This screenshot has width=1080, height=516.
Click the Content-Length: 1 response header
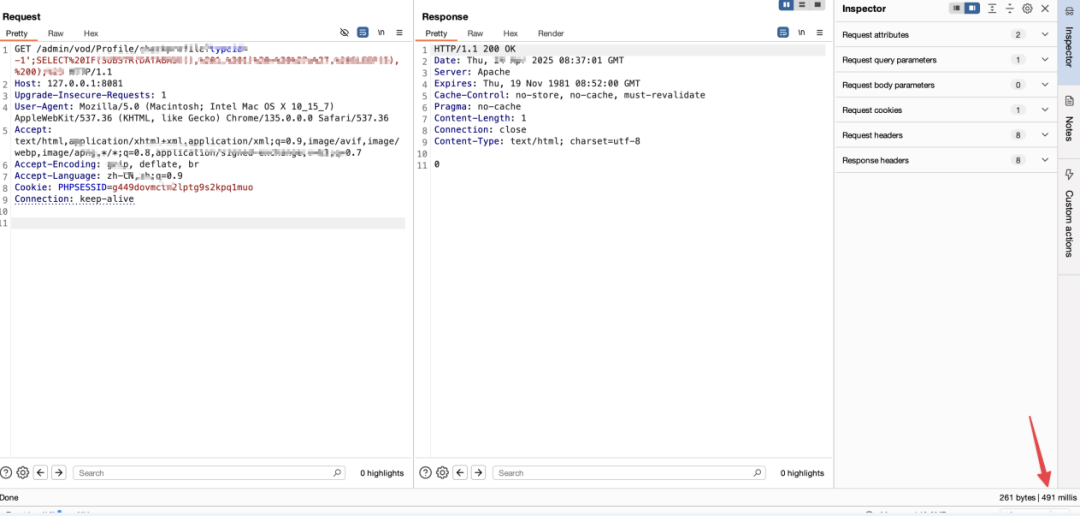pyautogui.click(x=480, y=118)
